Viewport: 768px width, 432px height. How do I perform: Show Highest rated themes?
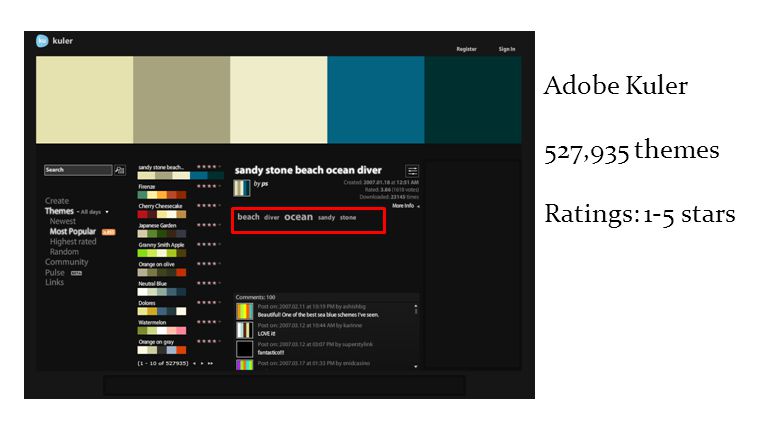[73, 242]
